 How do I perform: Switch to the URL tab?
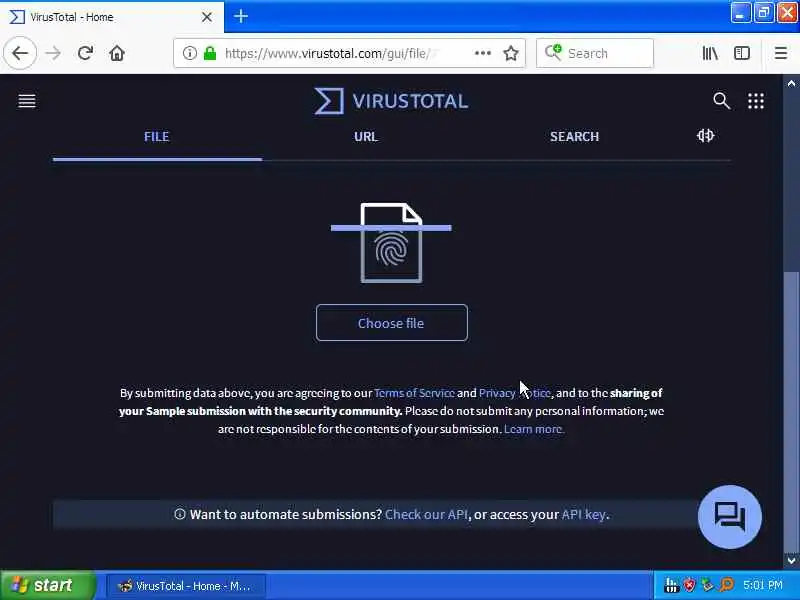tap(366, 137)
